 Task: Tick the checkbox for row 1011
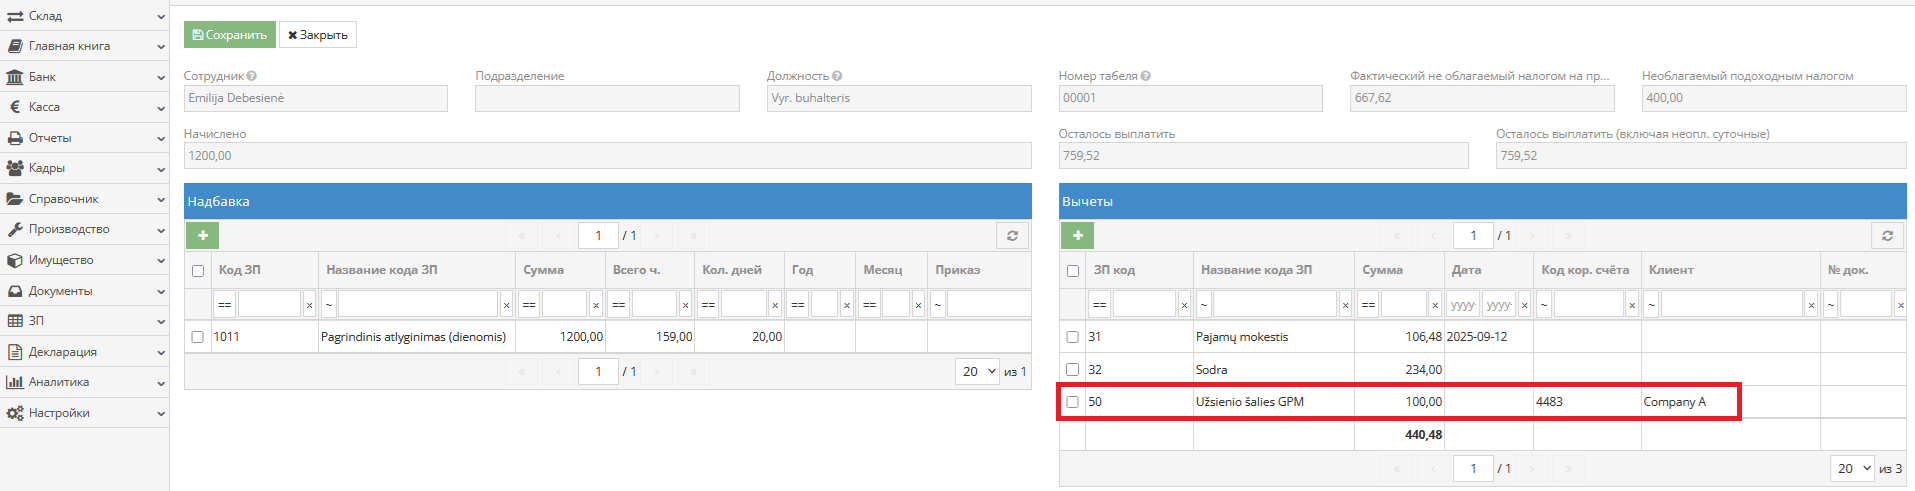pyautogui.click(x=198, y=337)
